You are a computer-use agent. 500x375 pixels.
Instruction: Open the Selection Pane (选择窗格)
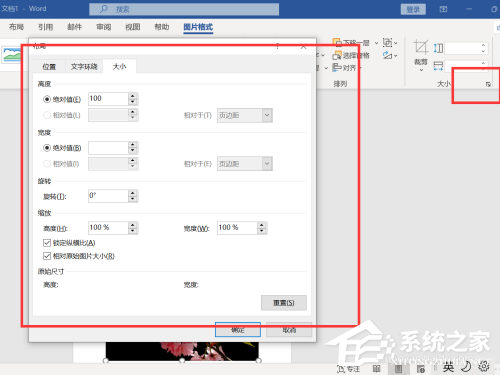point(351,55)
